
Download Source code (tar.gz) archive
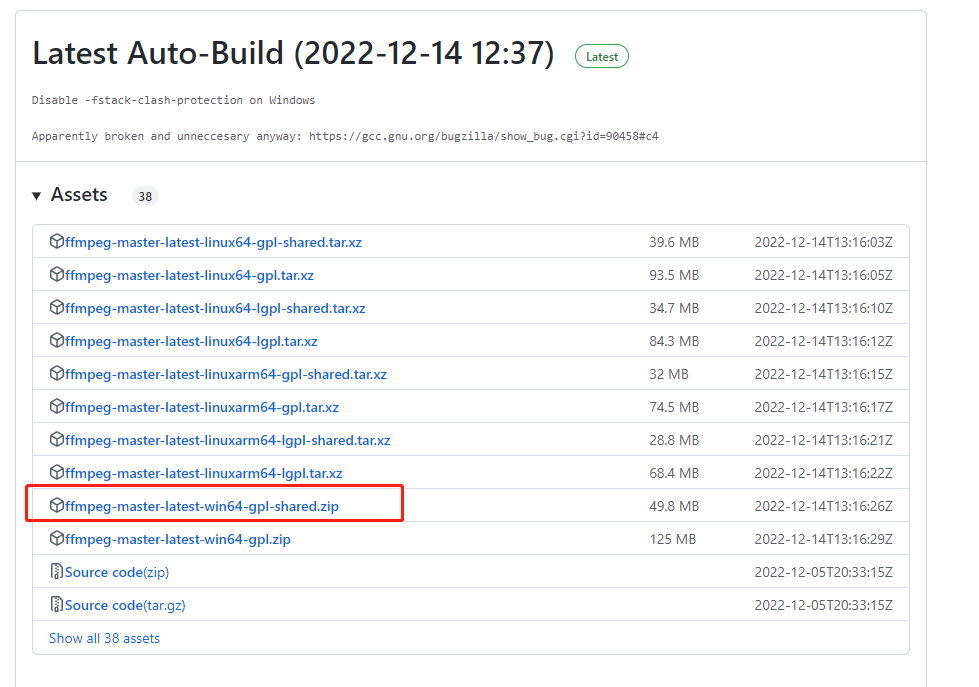click(125, 606)
